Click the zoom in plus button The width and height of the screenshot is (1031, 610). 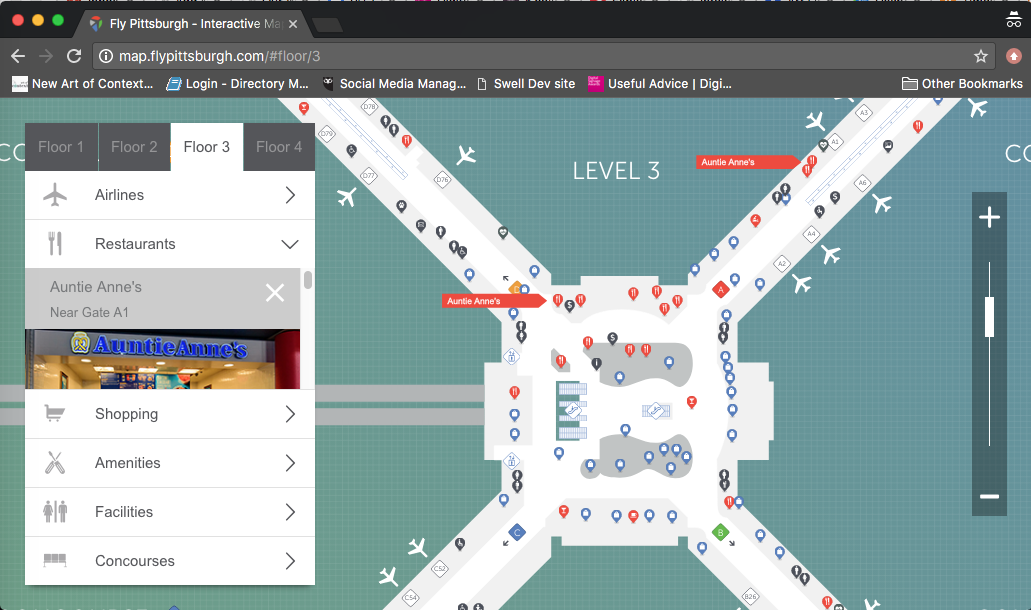coord(989,218)
